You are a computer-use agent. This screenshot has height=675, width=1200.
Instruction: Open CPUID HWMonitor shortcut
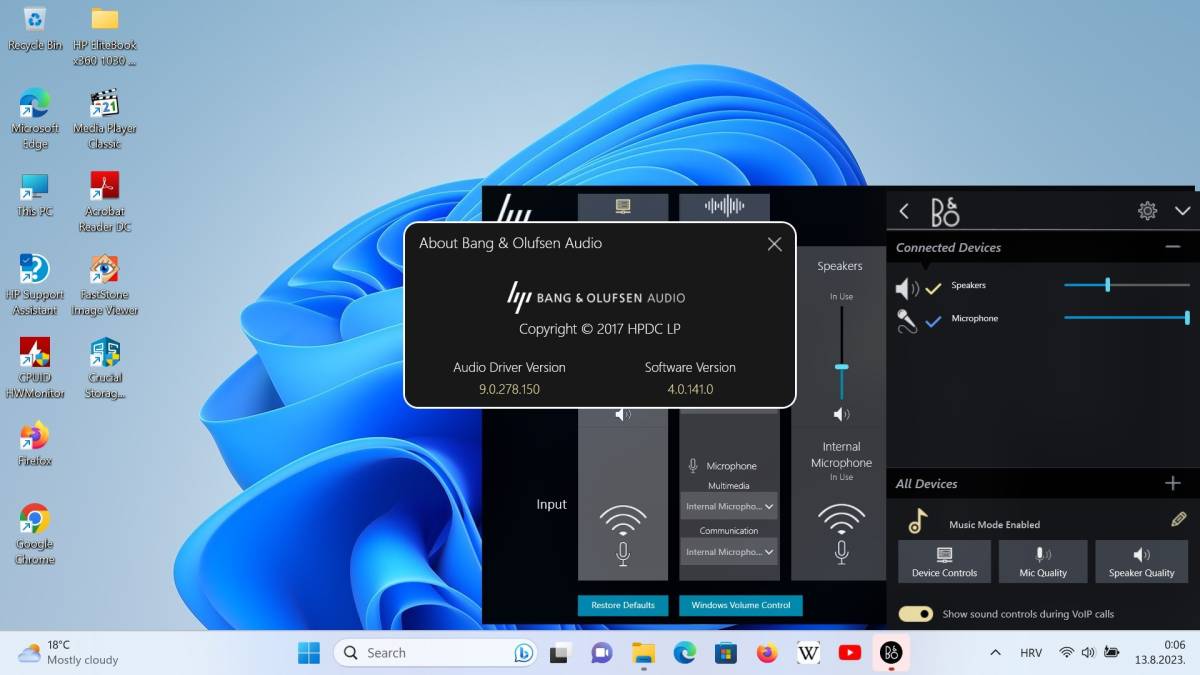point(35,368)
